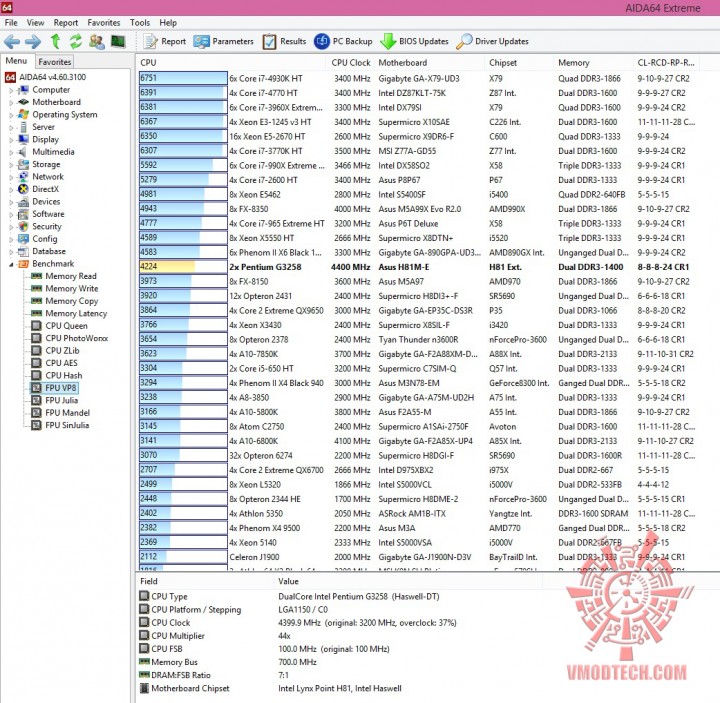Check for Driver Updates
This screenshot has width=720, height=703.
tap(492, 41)
